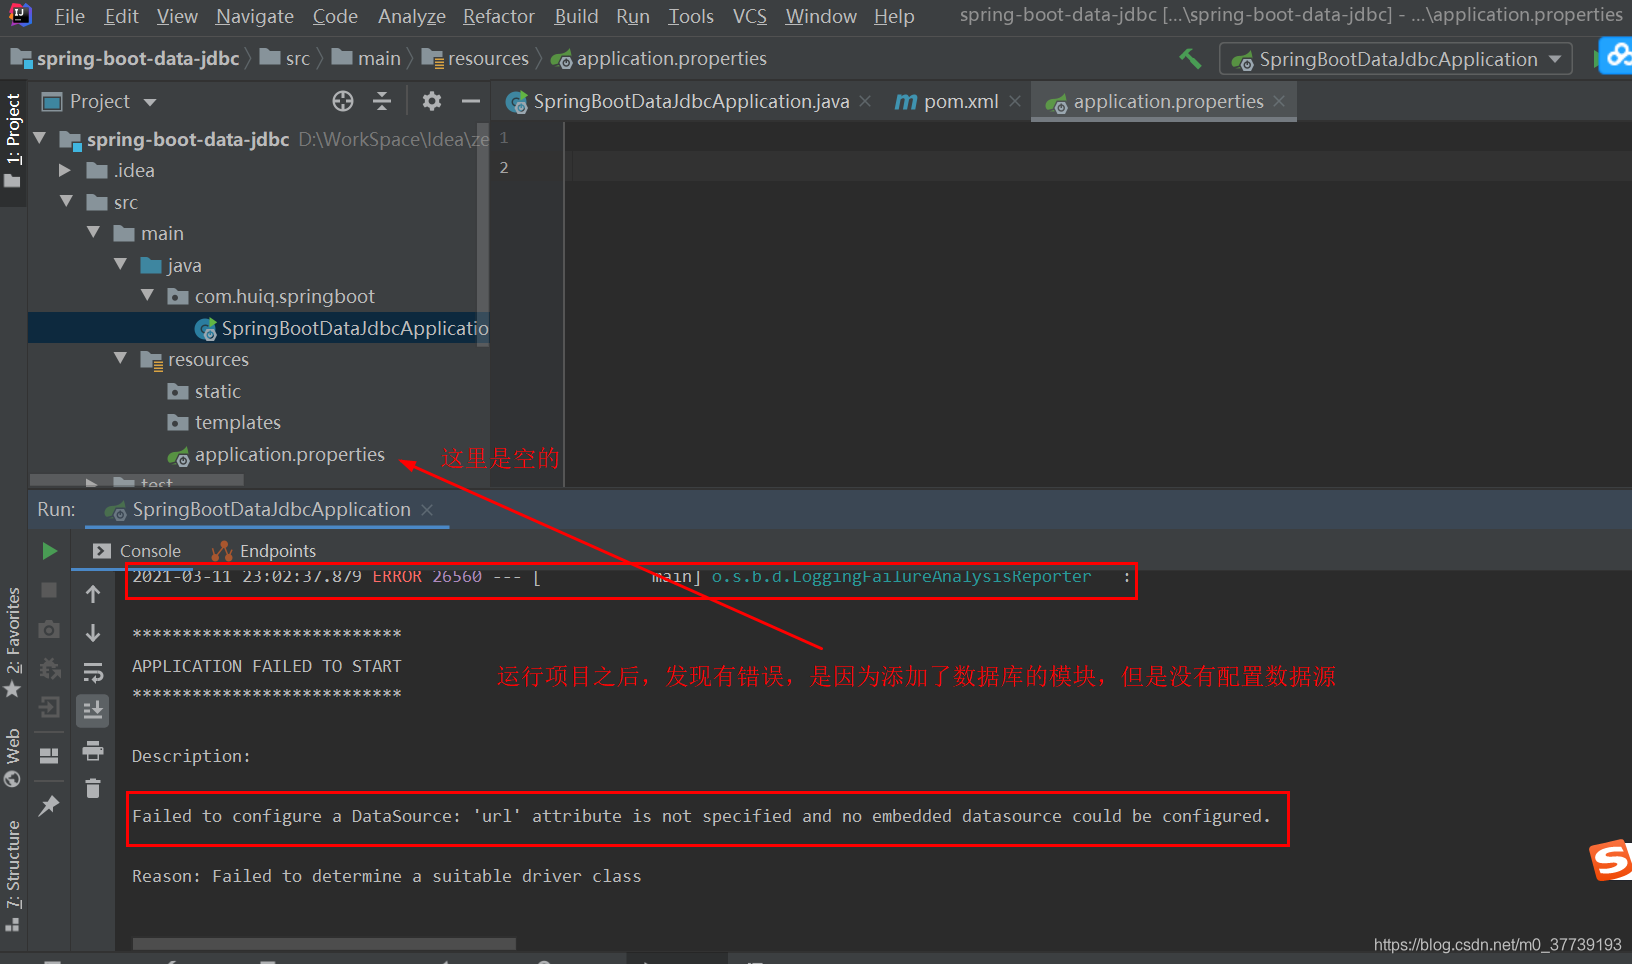Click the locate/scroll from source target icon
Image resolution: width=1632 pixels, height=964 pixels.
[343, 101]
